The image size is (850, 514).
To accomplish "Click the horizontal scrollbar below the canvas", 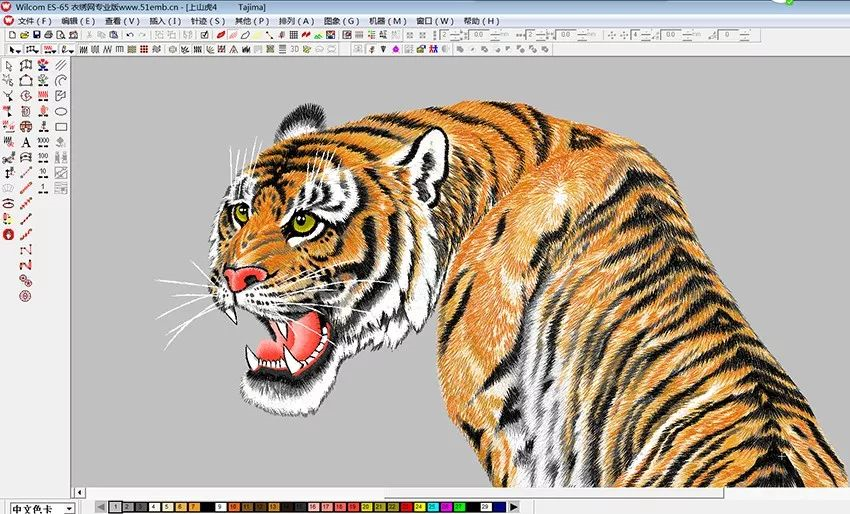I will coord(400,493).
